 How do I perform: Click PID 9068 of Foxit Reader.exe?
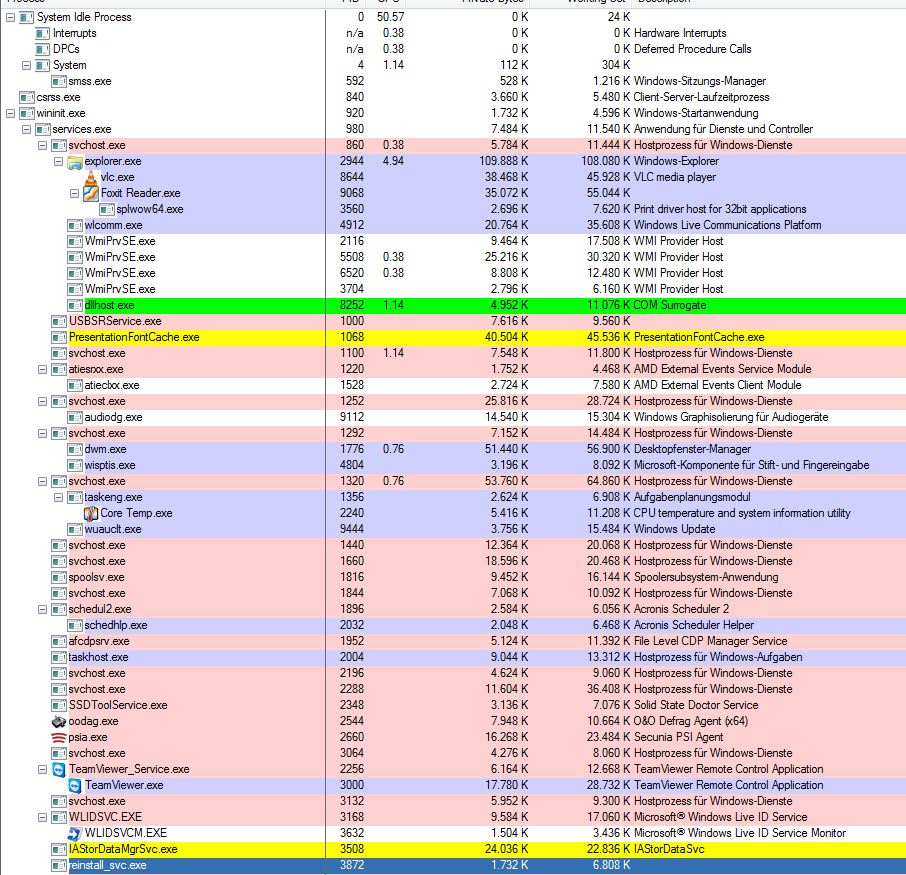click(352, 193)
